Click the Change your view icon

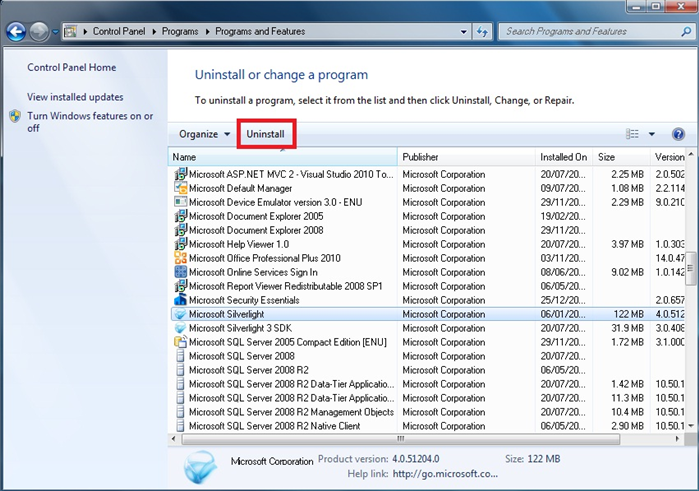pos(632,134)
